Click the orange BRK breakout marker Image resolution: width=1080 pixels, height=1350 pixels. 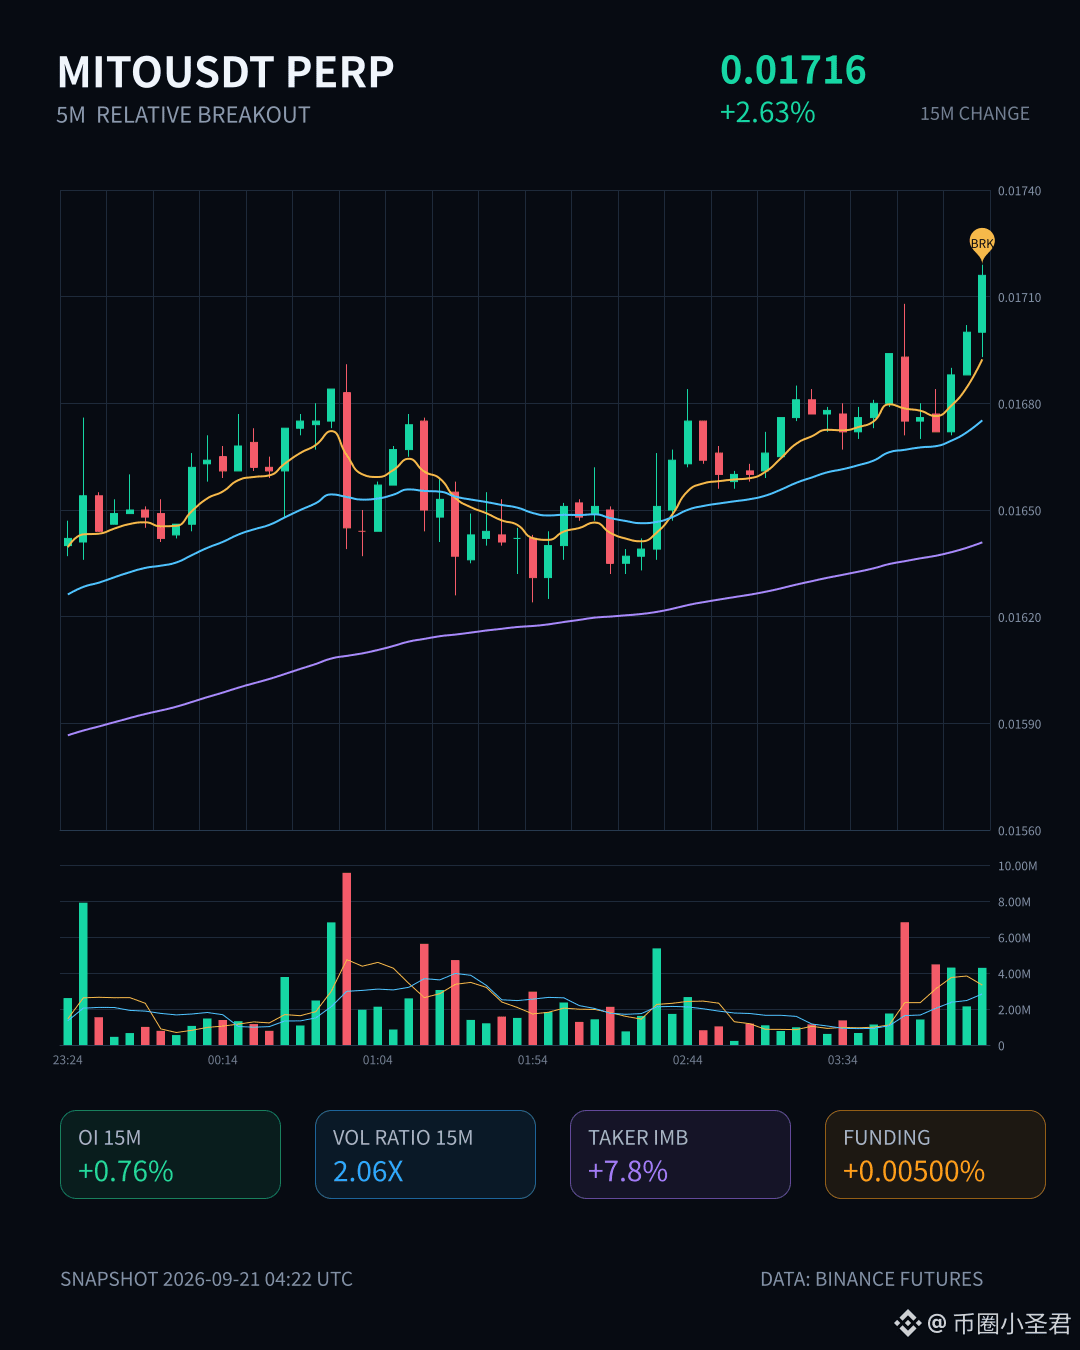[982, 243]
